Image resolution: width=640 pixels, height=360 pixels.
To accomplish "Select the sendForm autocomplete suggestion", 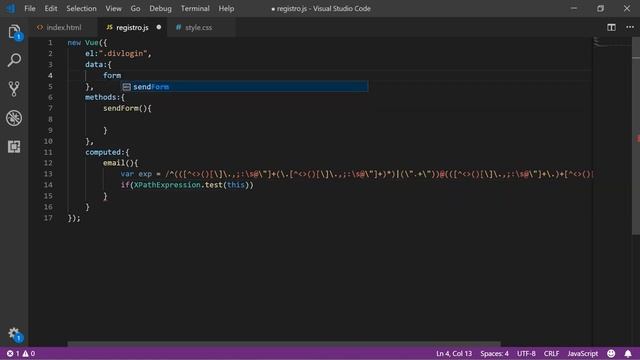I will tap(244, 87).
